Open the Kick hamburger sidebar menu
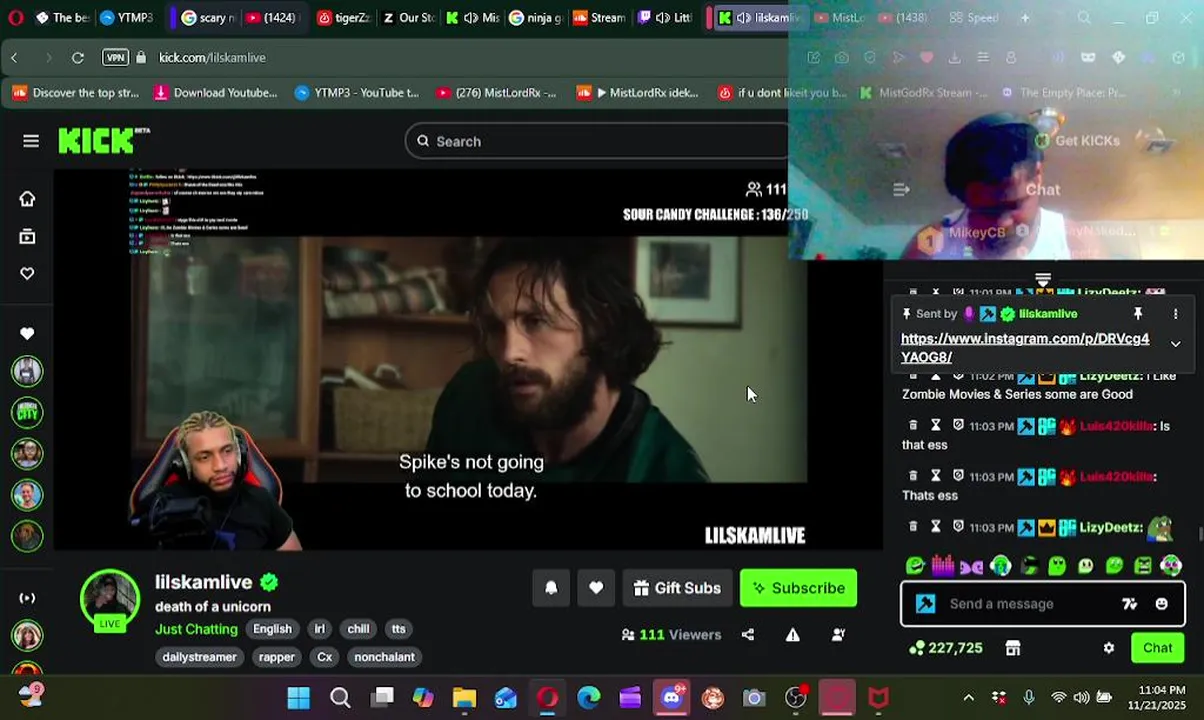This screenshot has height=720, width=1204. (31, 141)
